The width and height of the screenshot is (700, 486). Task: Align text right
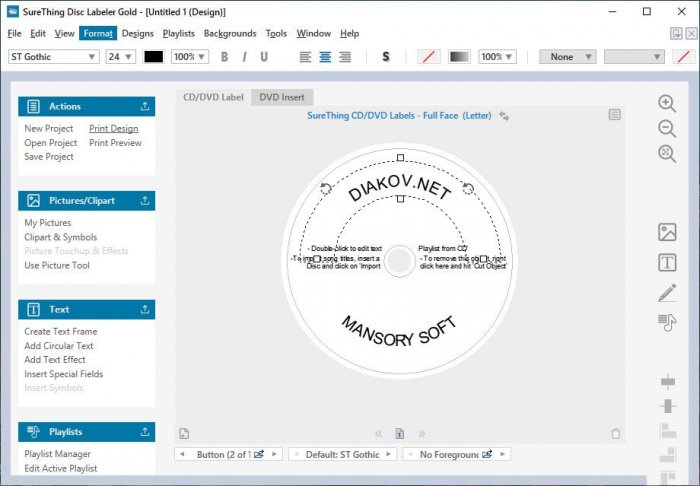click(345, 57)
